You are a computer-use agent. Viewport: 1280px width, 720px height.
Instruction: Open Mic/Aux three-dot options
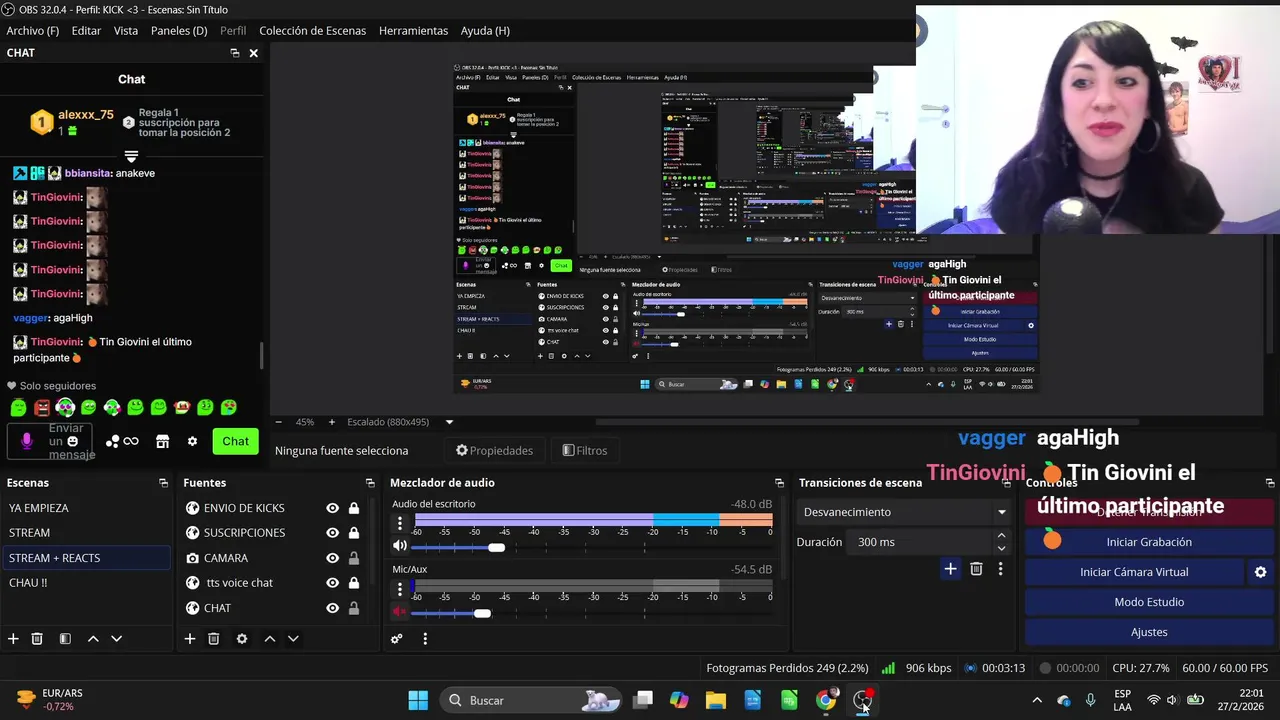(x=400, y=588)
